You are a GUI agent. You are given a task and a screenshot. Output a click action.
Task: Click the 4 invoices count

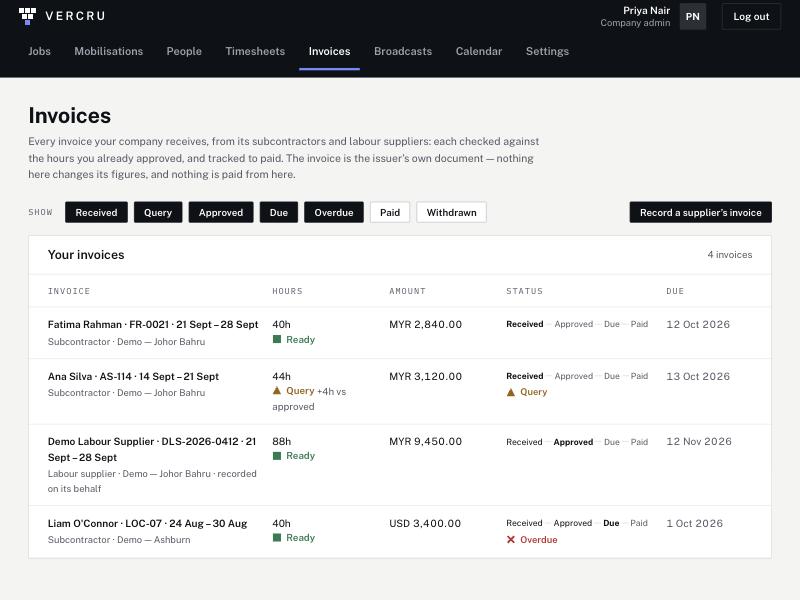(730, 255)
